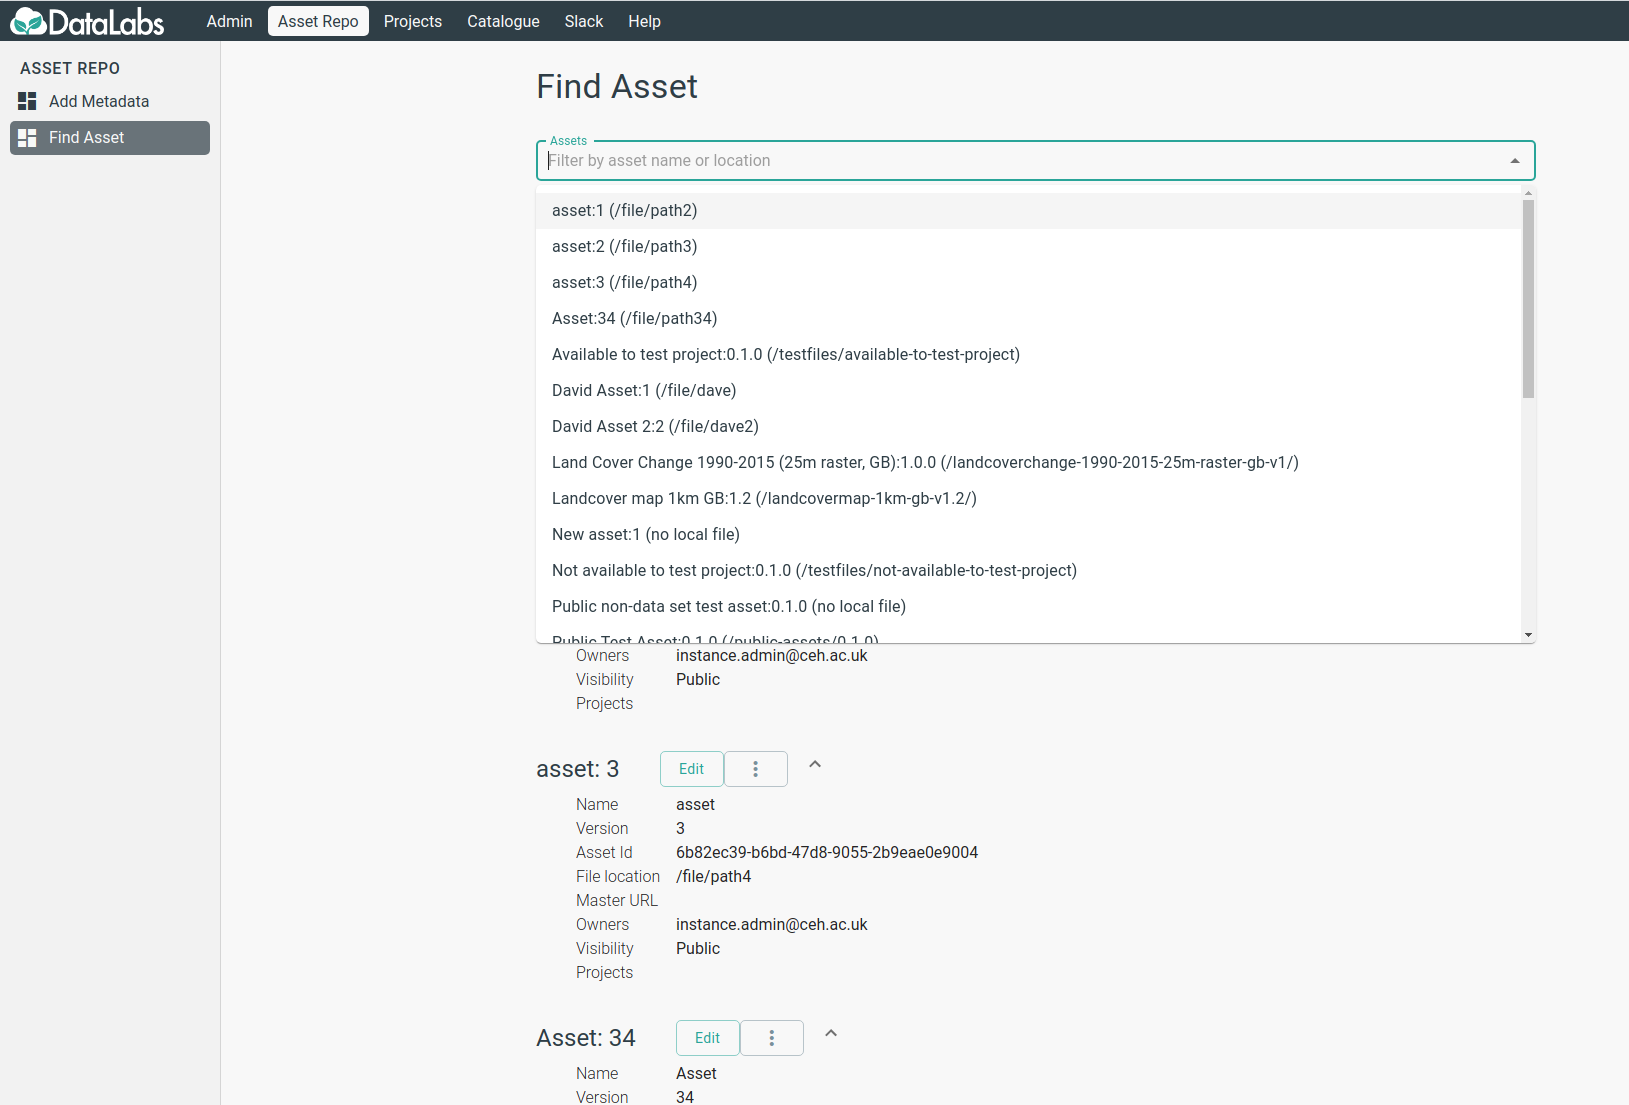Collapse the asset: 3 details section
Viewport: 1629px width, 1105px height.
pyautogui.click(x=815, y=764)
